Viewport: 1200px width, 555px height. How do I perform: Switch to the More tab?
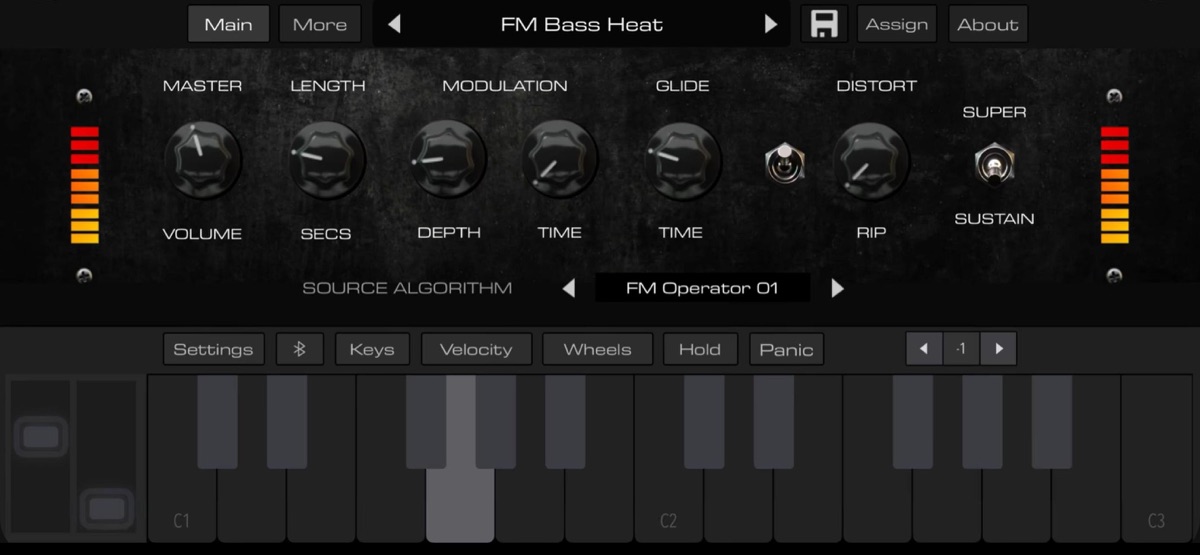319,24
